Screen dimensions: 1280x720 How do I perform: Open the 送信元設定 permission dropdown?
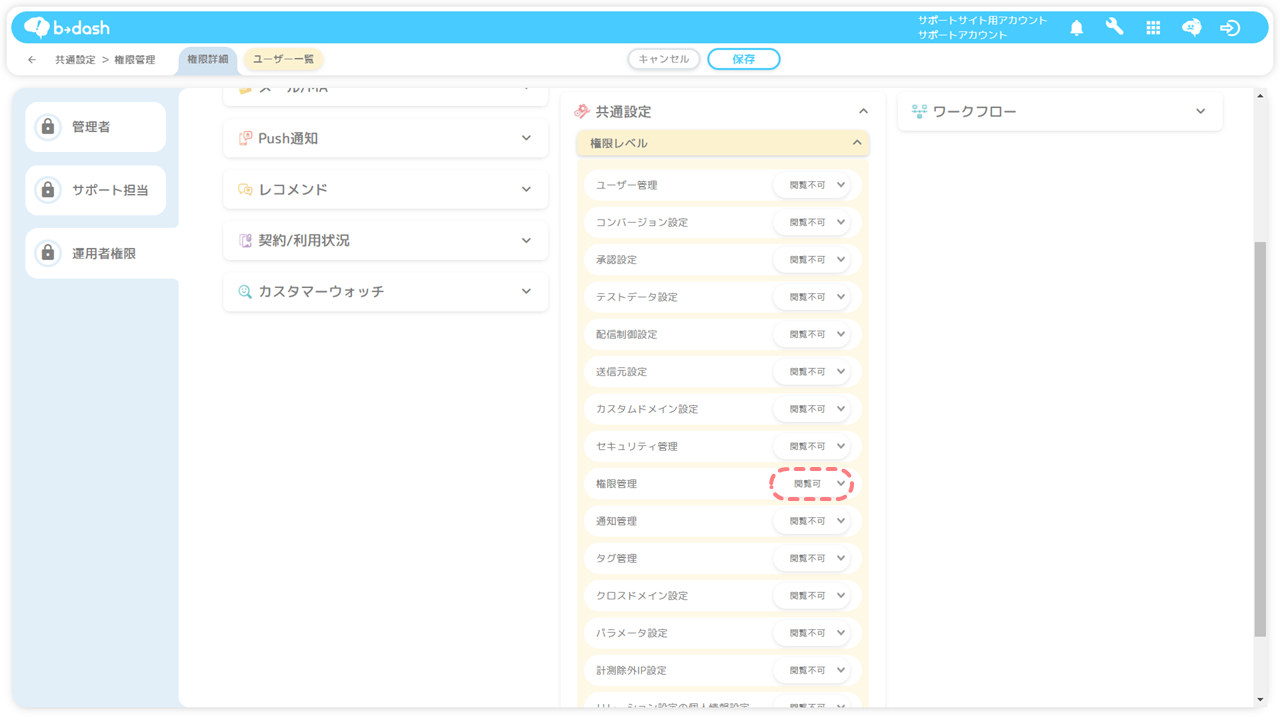click(x=812, y=372)
